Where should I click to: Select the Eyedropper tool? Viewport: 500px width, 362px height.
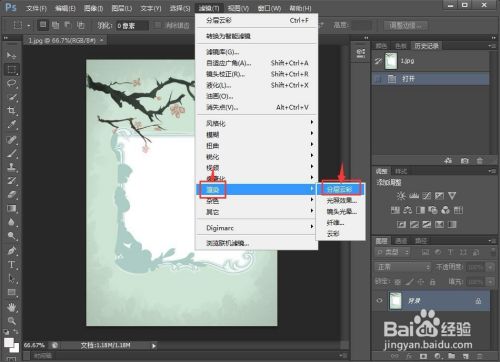tap(12, 125)
